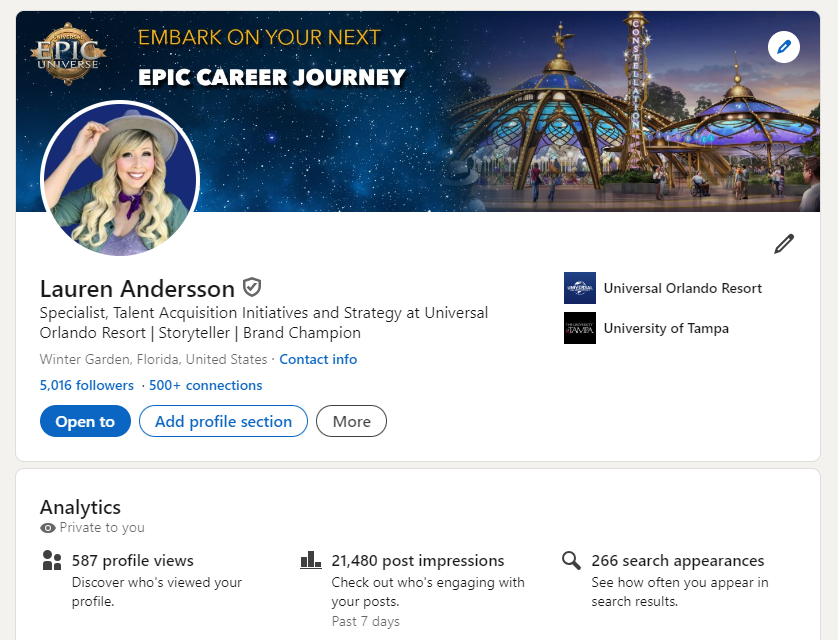The height and width of the screenshot is (640, 838).
Task: Click the post impressions bar chart icon
Action: 311,560
